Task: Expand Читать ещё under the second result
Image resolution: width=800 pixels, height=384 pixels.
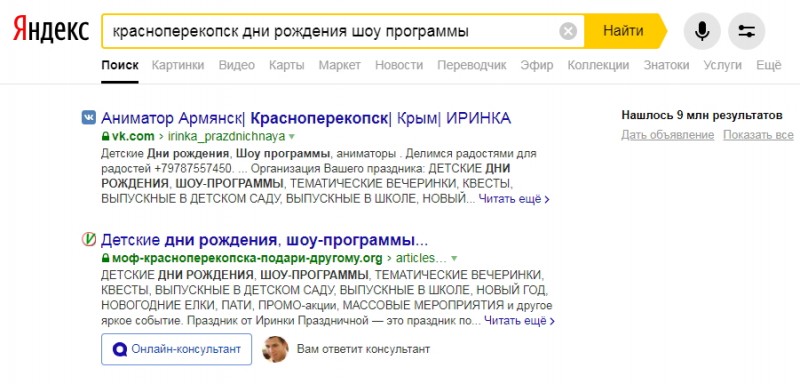Action: coord(519,321)
